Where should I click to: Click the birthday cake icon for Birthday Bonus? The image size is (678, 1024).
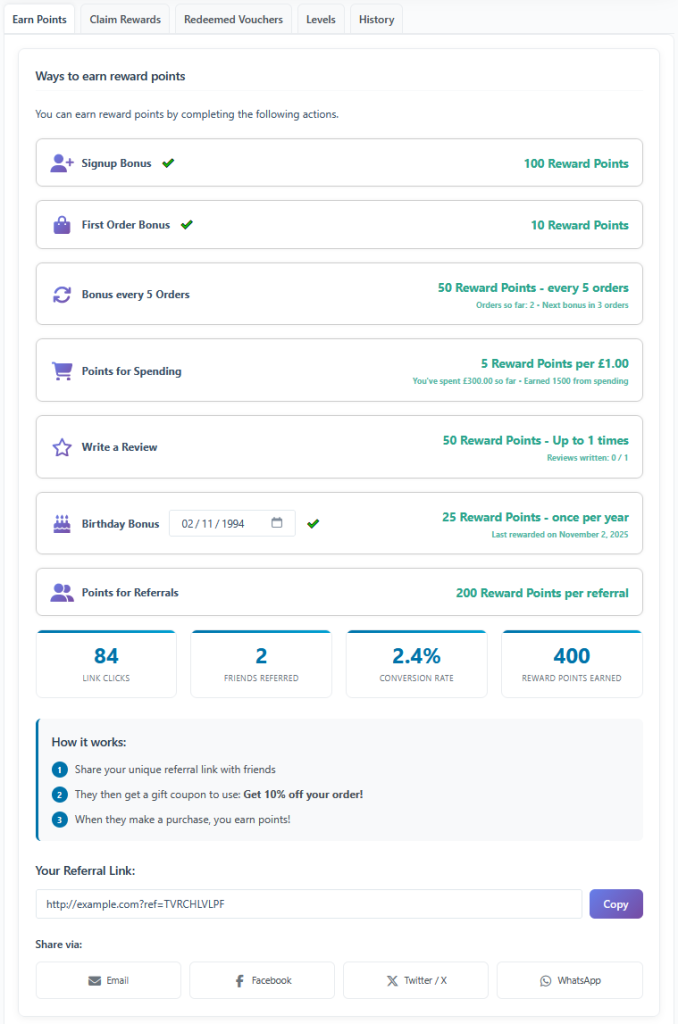pos(62,523)
